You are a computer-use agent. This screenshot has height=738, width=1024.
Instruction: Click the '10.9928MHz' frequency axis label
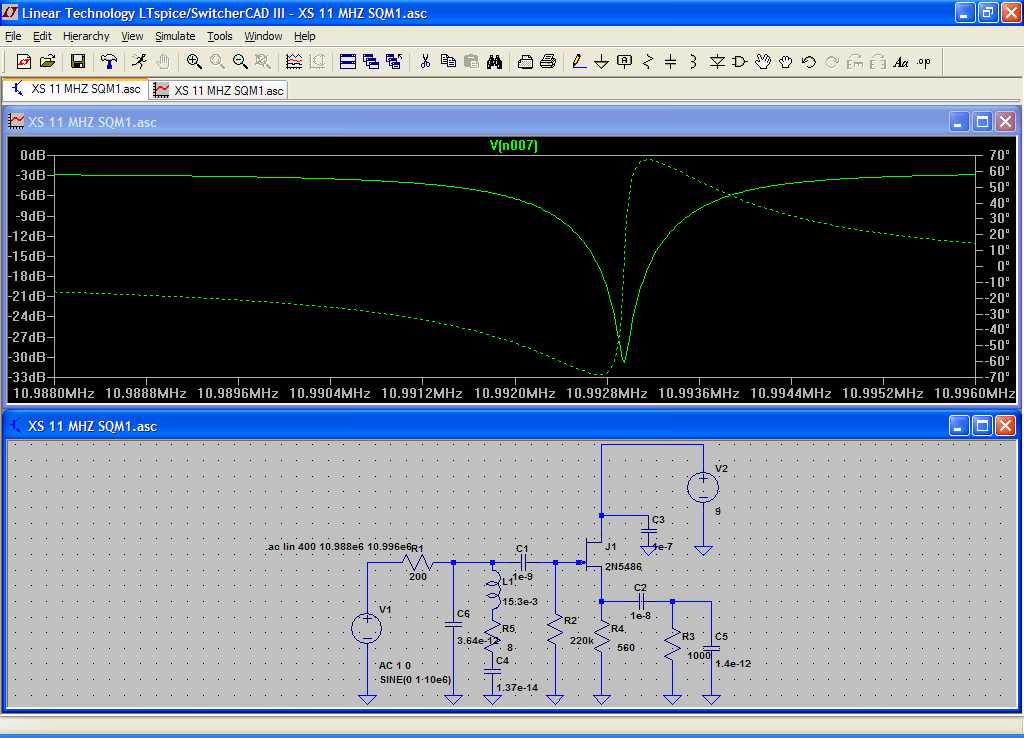pos(607,393)
